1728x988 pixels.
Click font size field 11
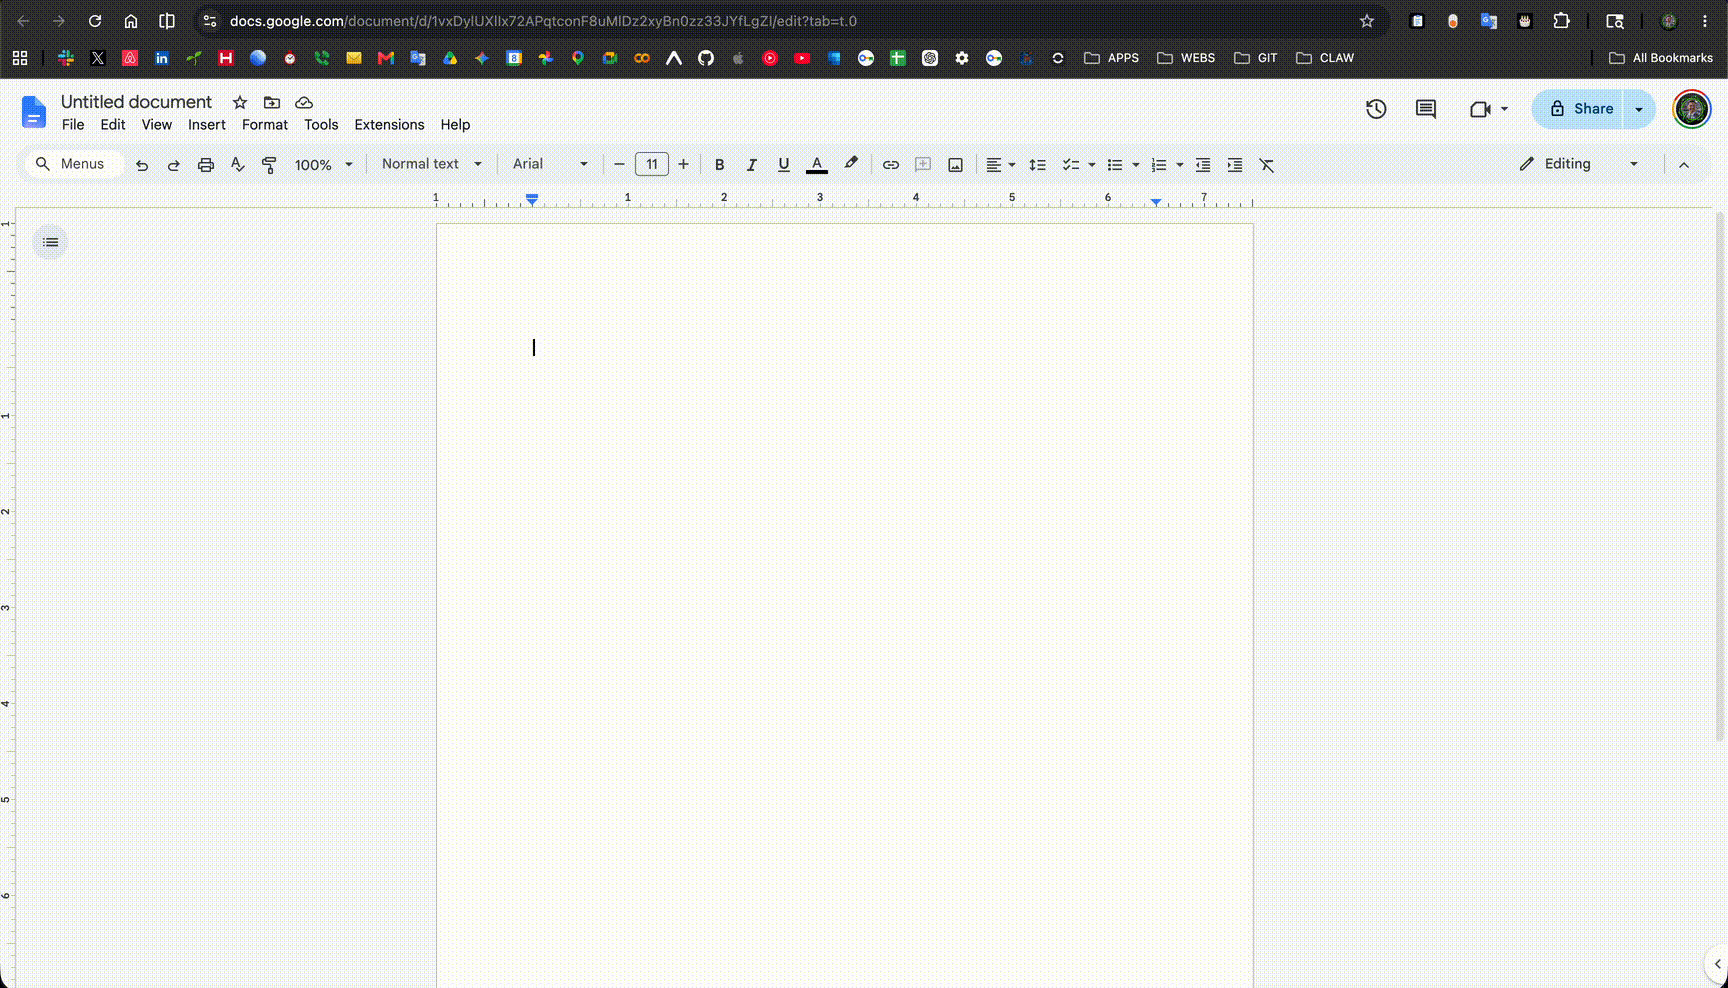[x=652, y=164]
